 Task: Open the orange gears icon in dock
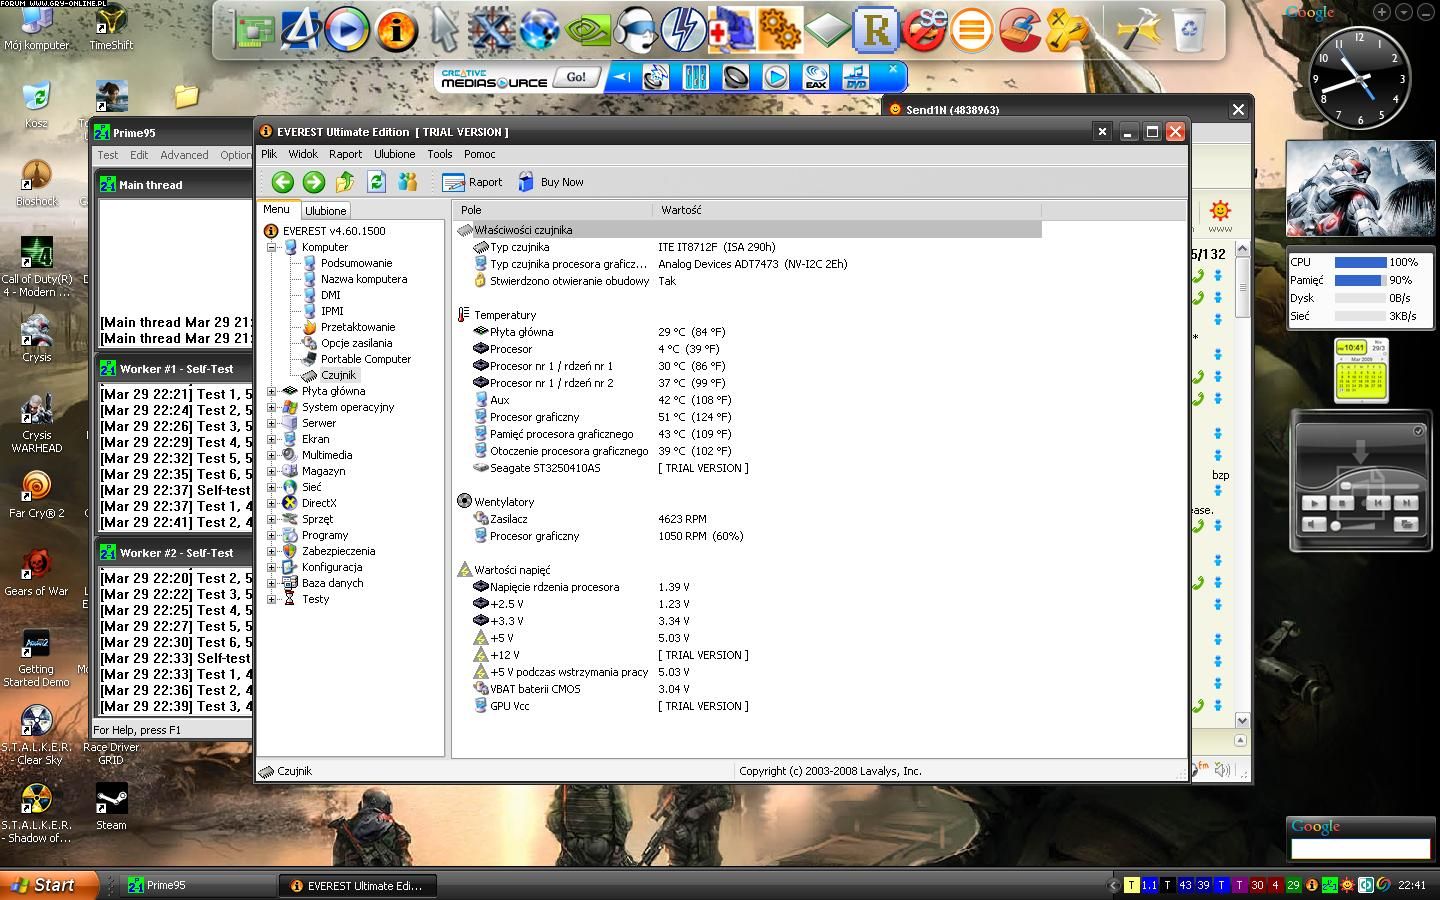point(780,30)
